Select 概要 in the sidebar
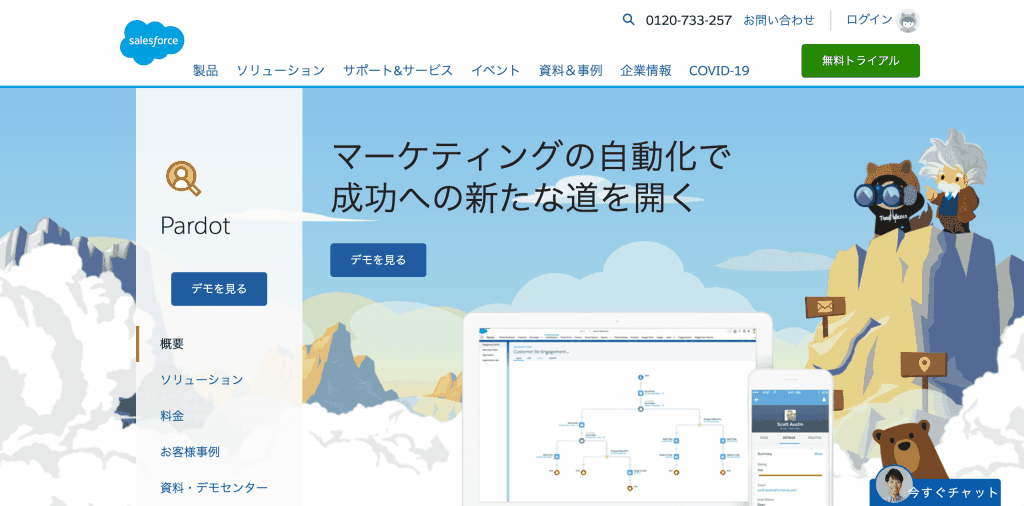Viewport: 1024px width, 506px height. point(172,343)
